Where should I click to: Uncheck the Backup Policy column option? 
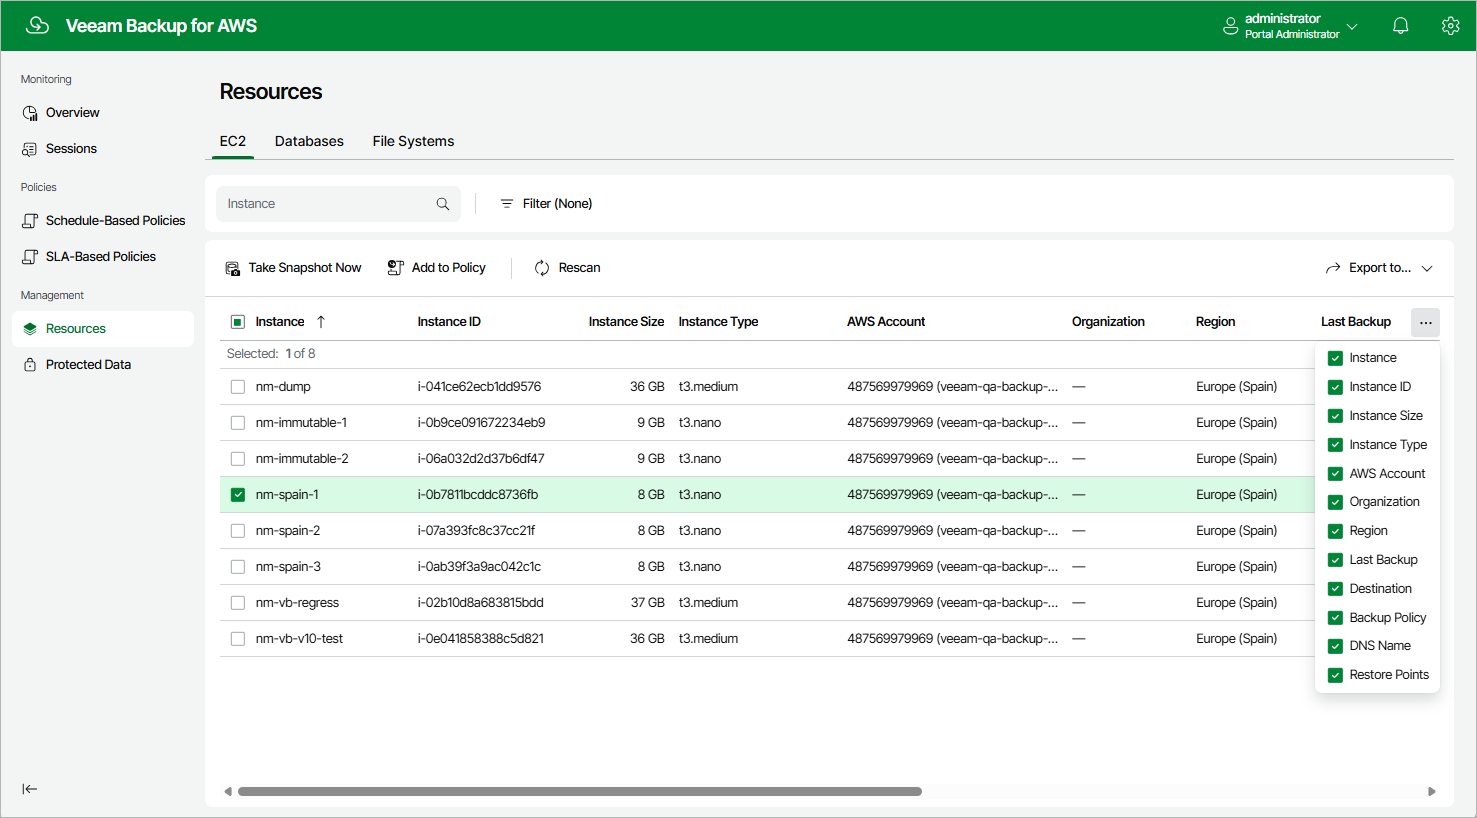click(x=1335, y=618)
